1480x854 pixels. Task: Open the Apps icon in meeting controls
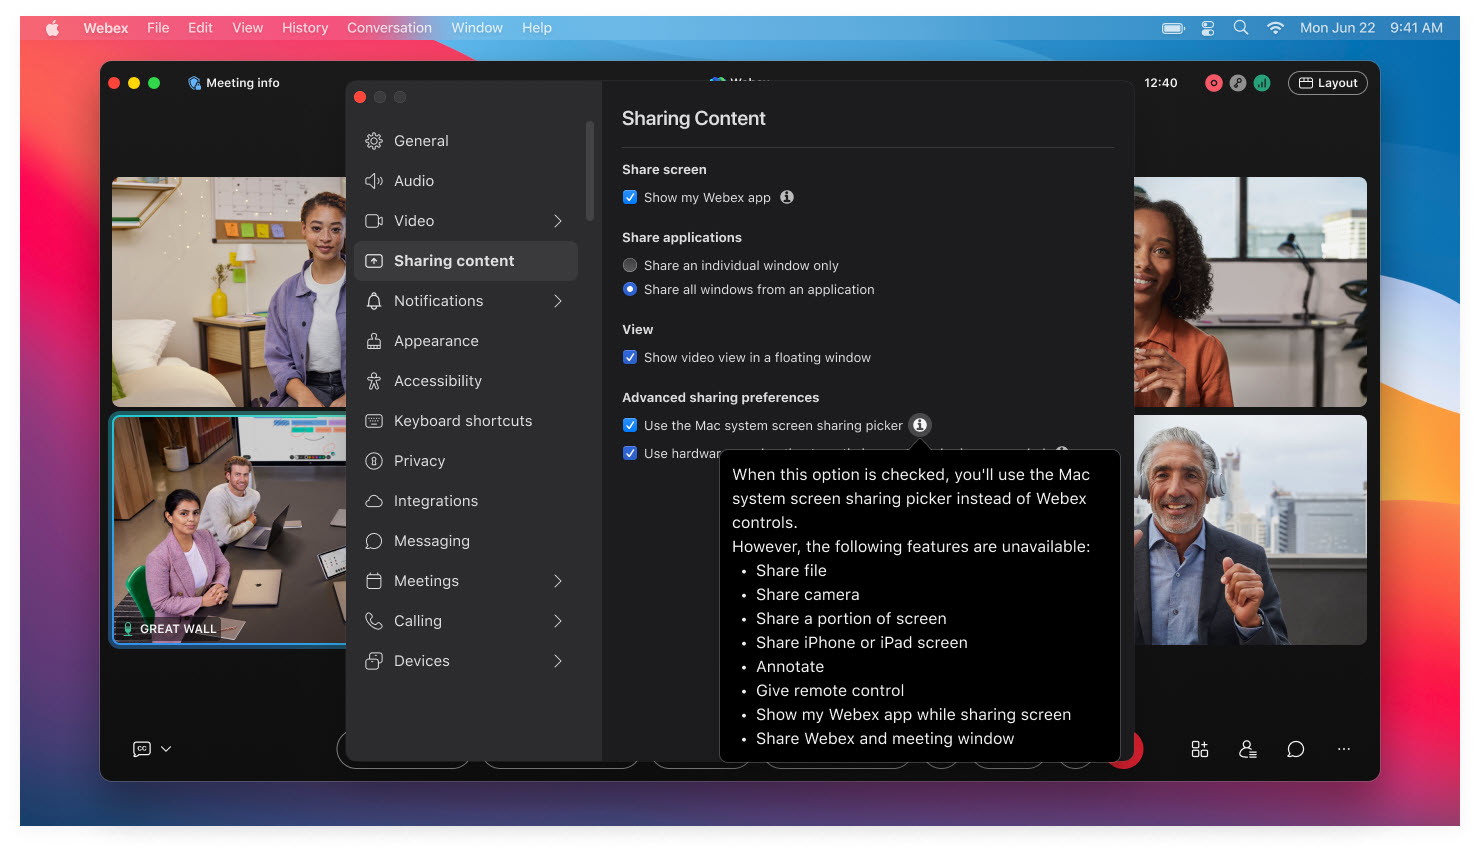1200,749
